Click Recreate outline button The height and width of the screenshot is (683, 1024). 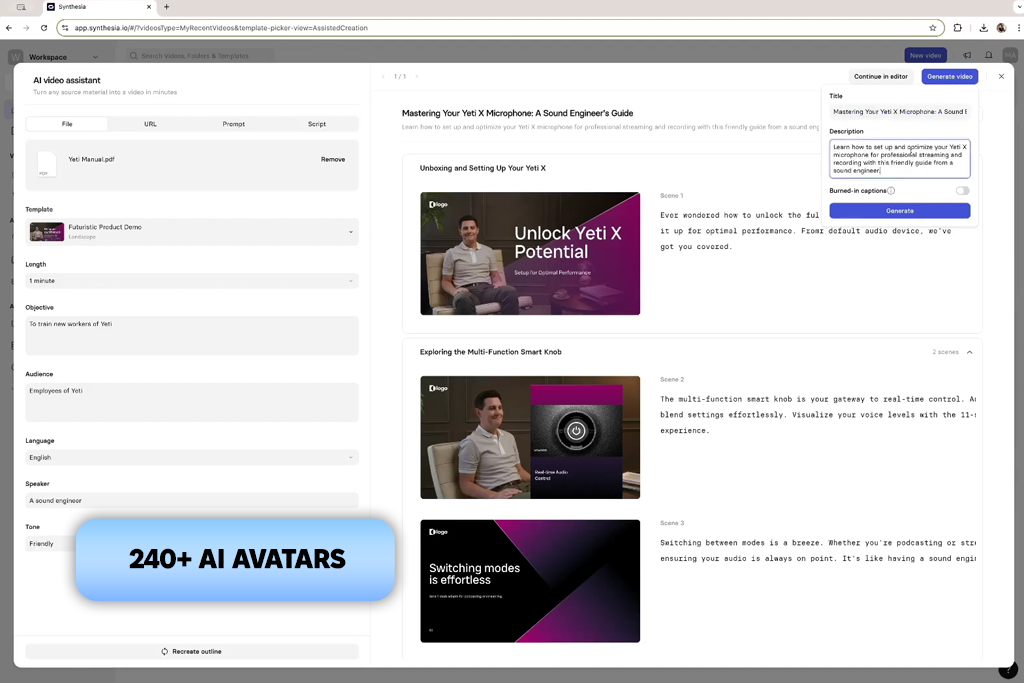[x=192, y=652]
